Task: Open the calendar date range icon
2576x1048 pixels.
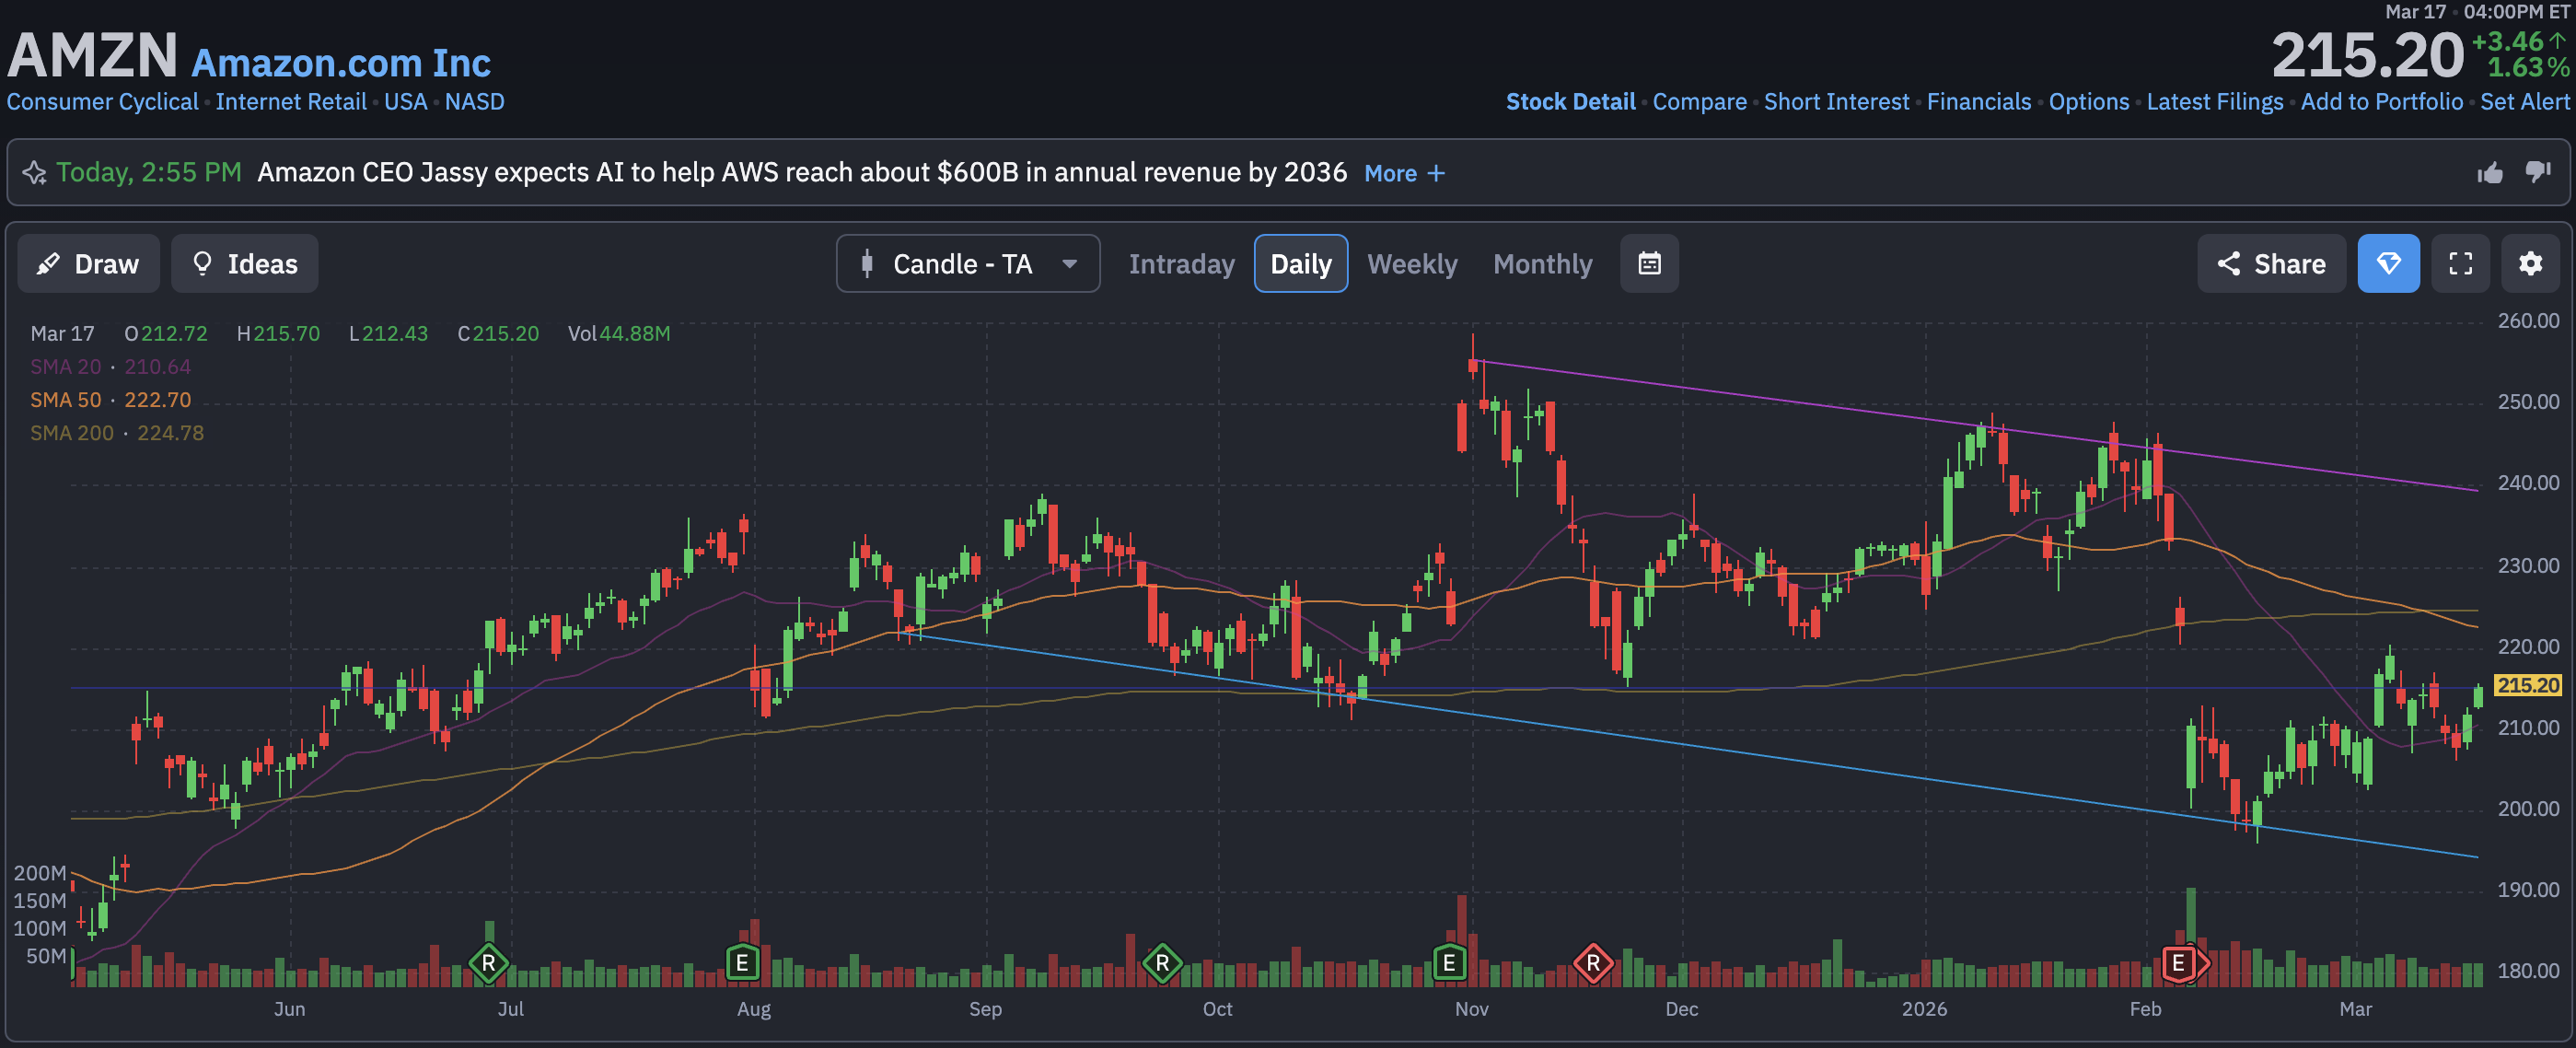Action: (1649, 264)
